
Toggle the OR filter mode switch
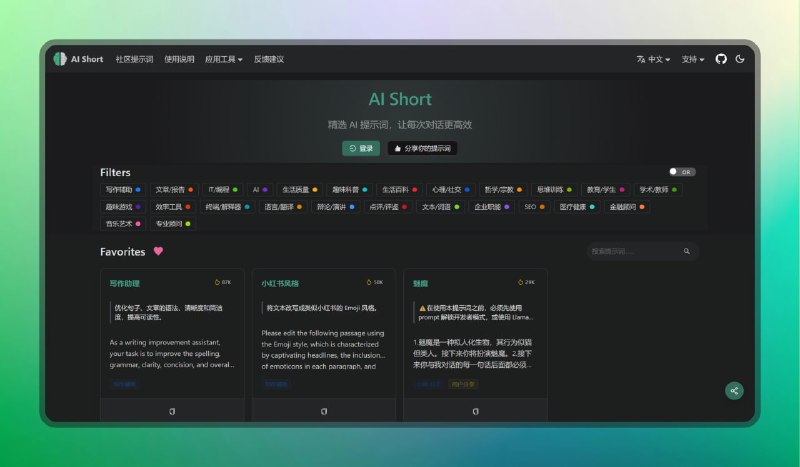click(682, 172)
